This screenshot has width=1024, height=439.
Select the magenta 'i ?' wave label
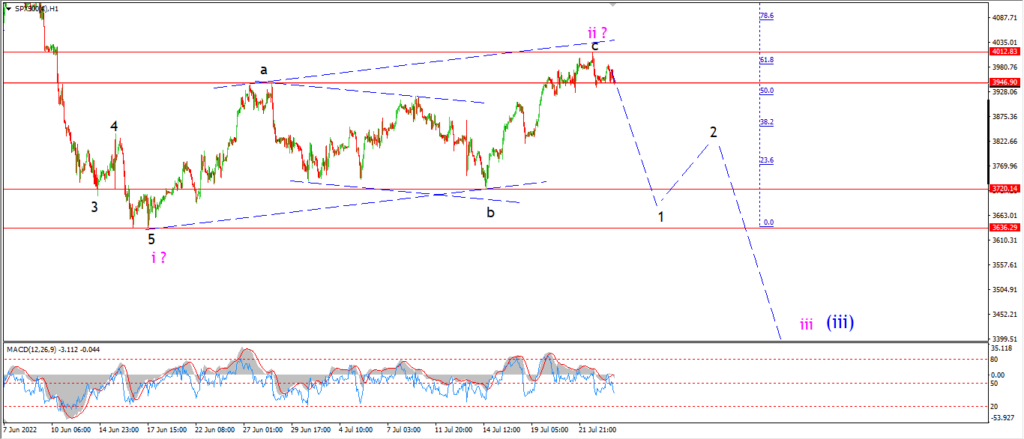pos(158,257)
